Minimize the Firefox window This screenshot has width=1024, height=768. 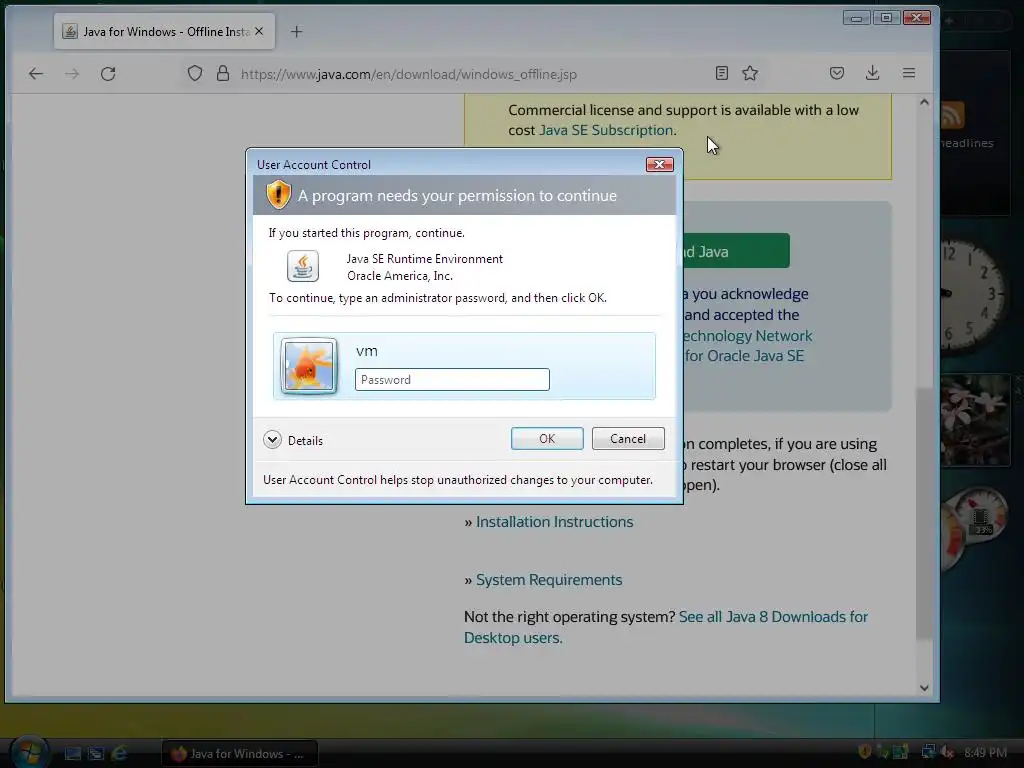pyautogui.click(x=856, y=18)
